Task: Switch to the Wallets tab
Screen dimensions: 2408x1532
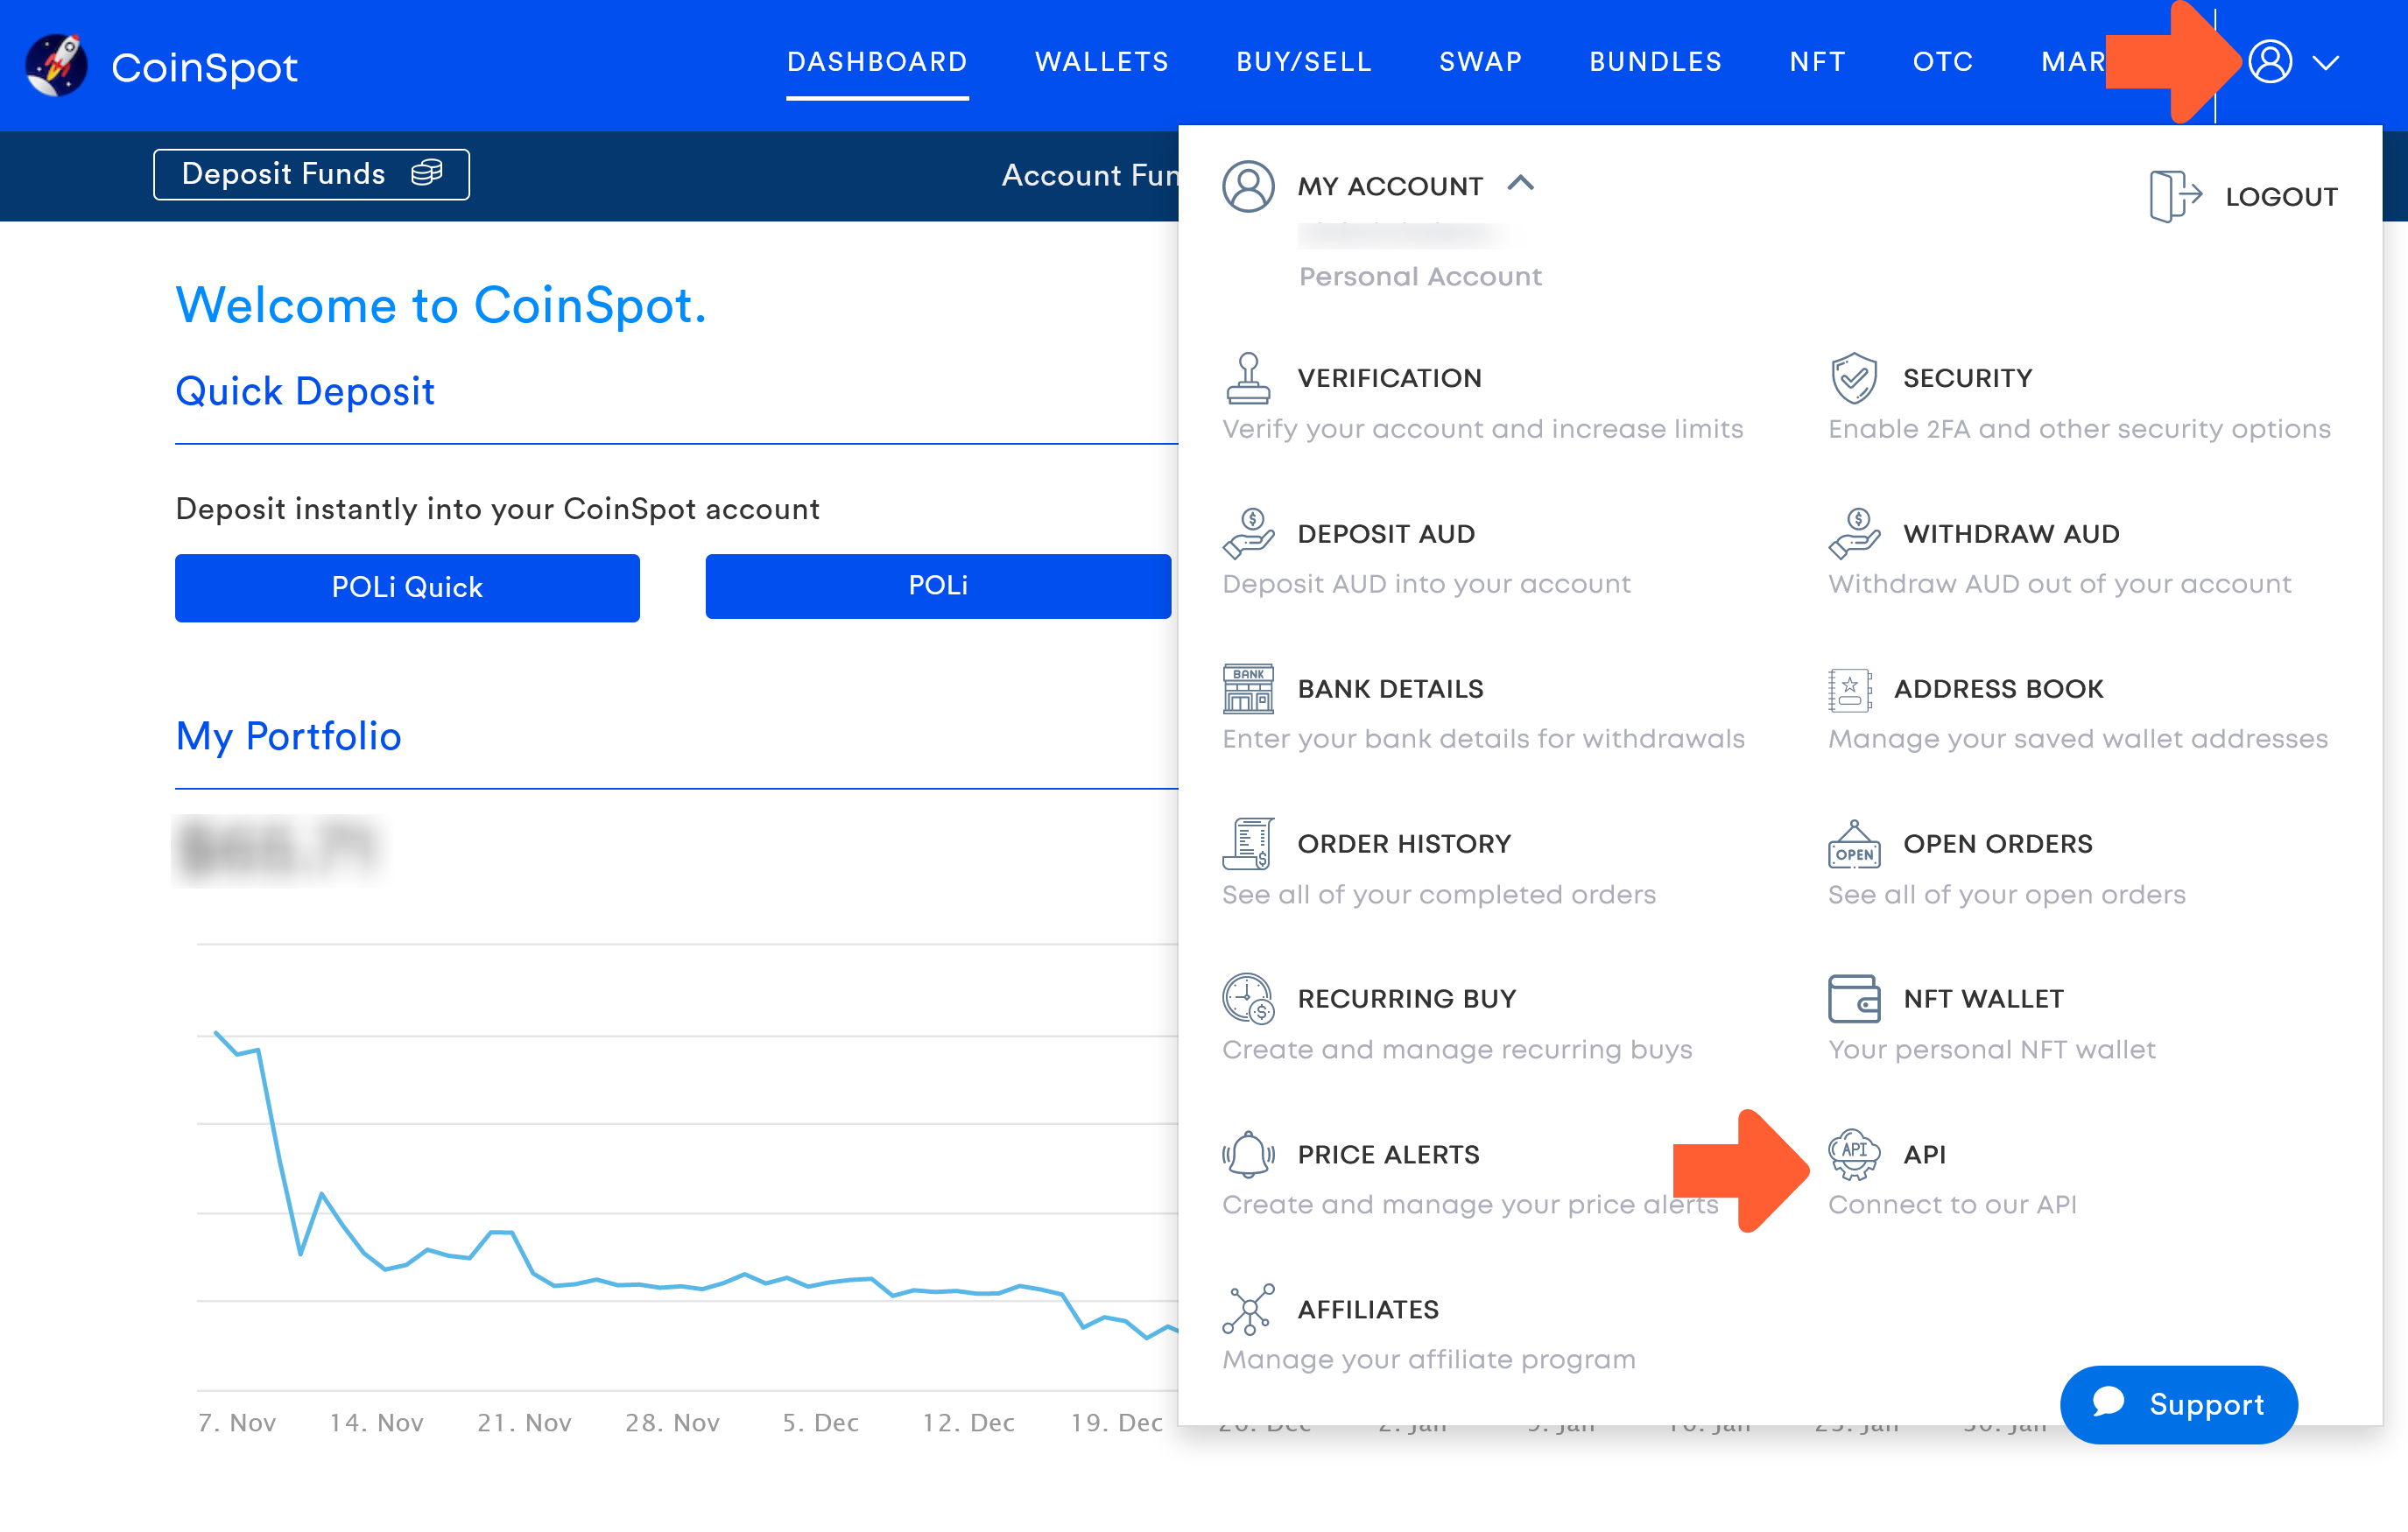Action: (x=1101, y=62)
